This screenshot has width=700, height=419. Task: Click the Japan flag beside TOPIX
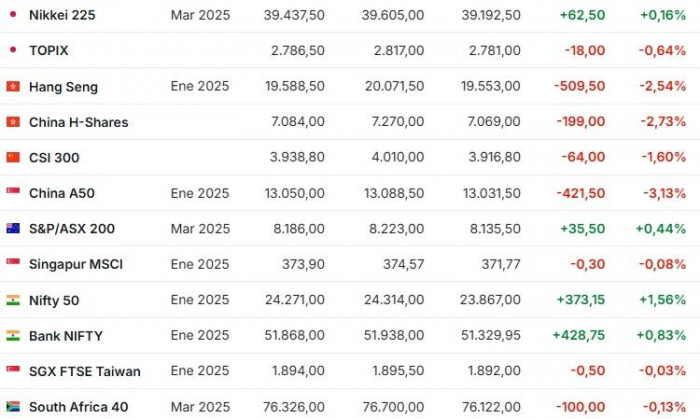[x=13, y=50]
